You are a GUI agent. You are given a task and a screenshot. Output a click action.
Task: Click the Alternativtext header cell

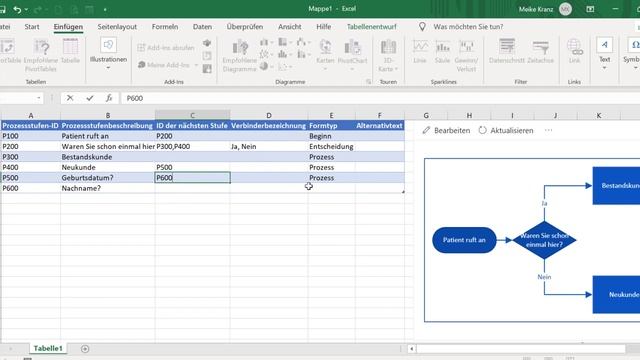click(x=379, y=126)
